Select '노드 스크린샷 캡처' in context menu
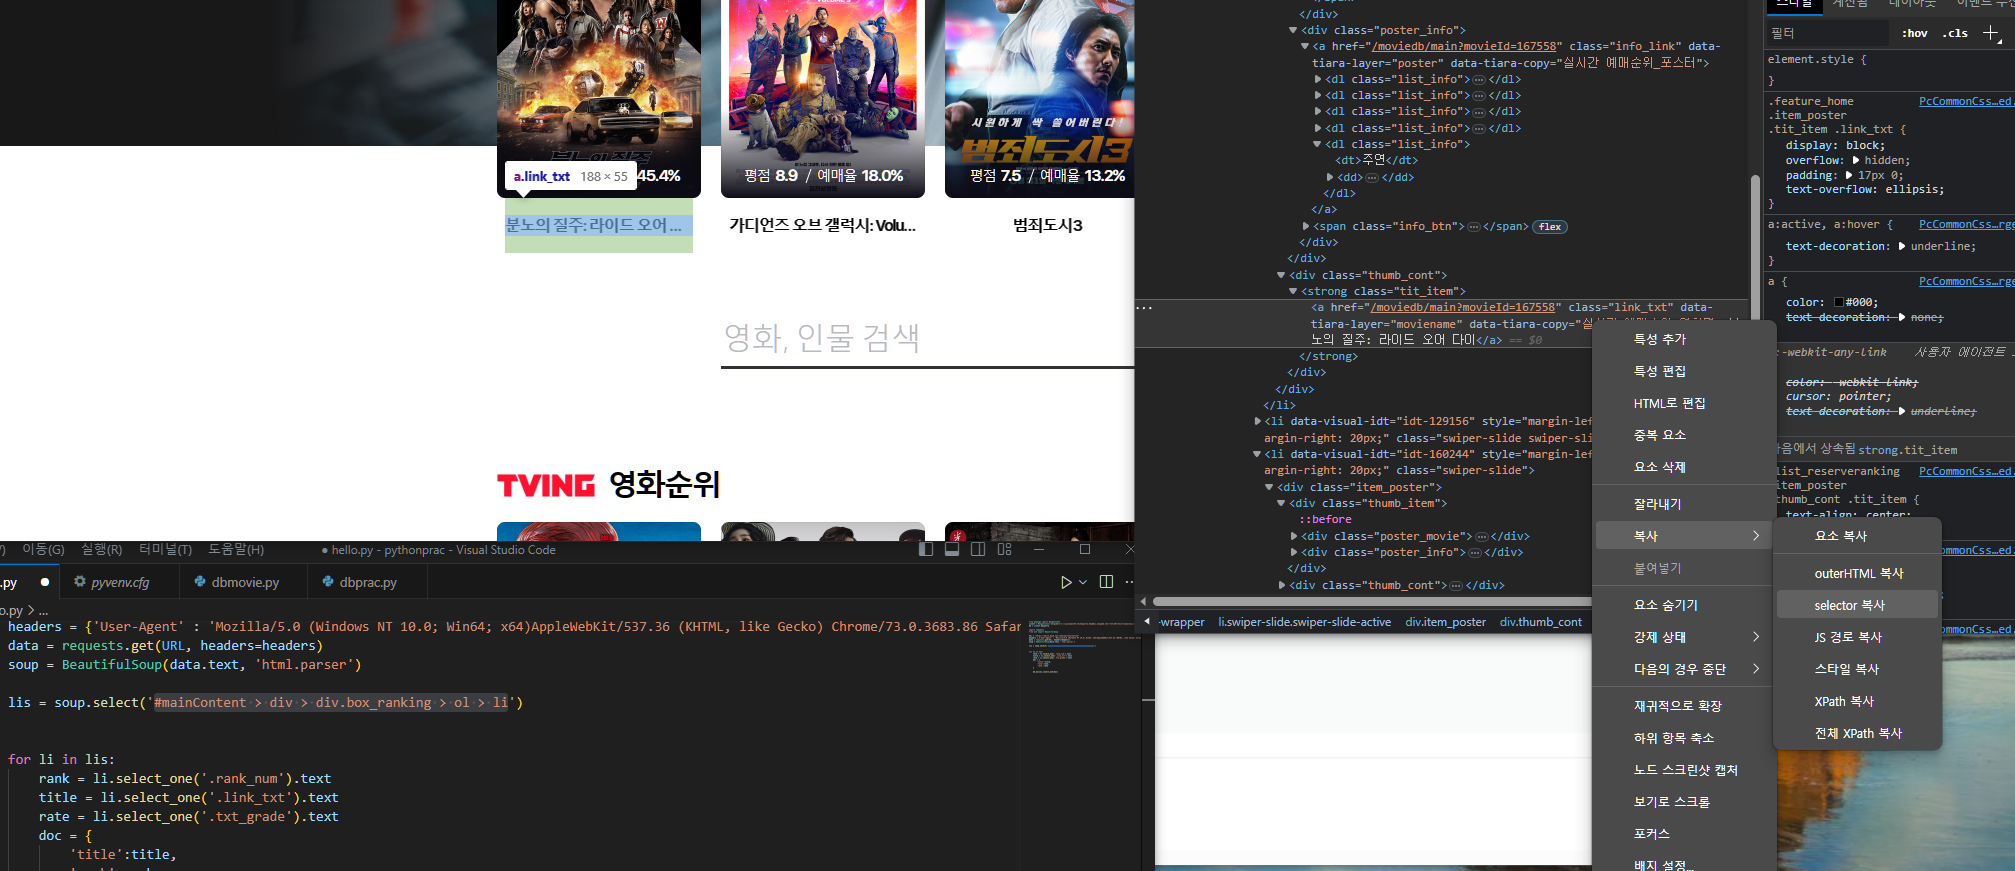This screenshot has height=871, width=2015. [1684, 770]
